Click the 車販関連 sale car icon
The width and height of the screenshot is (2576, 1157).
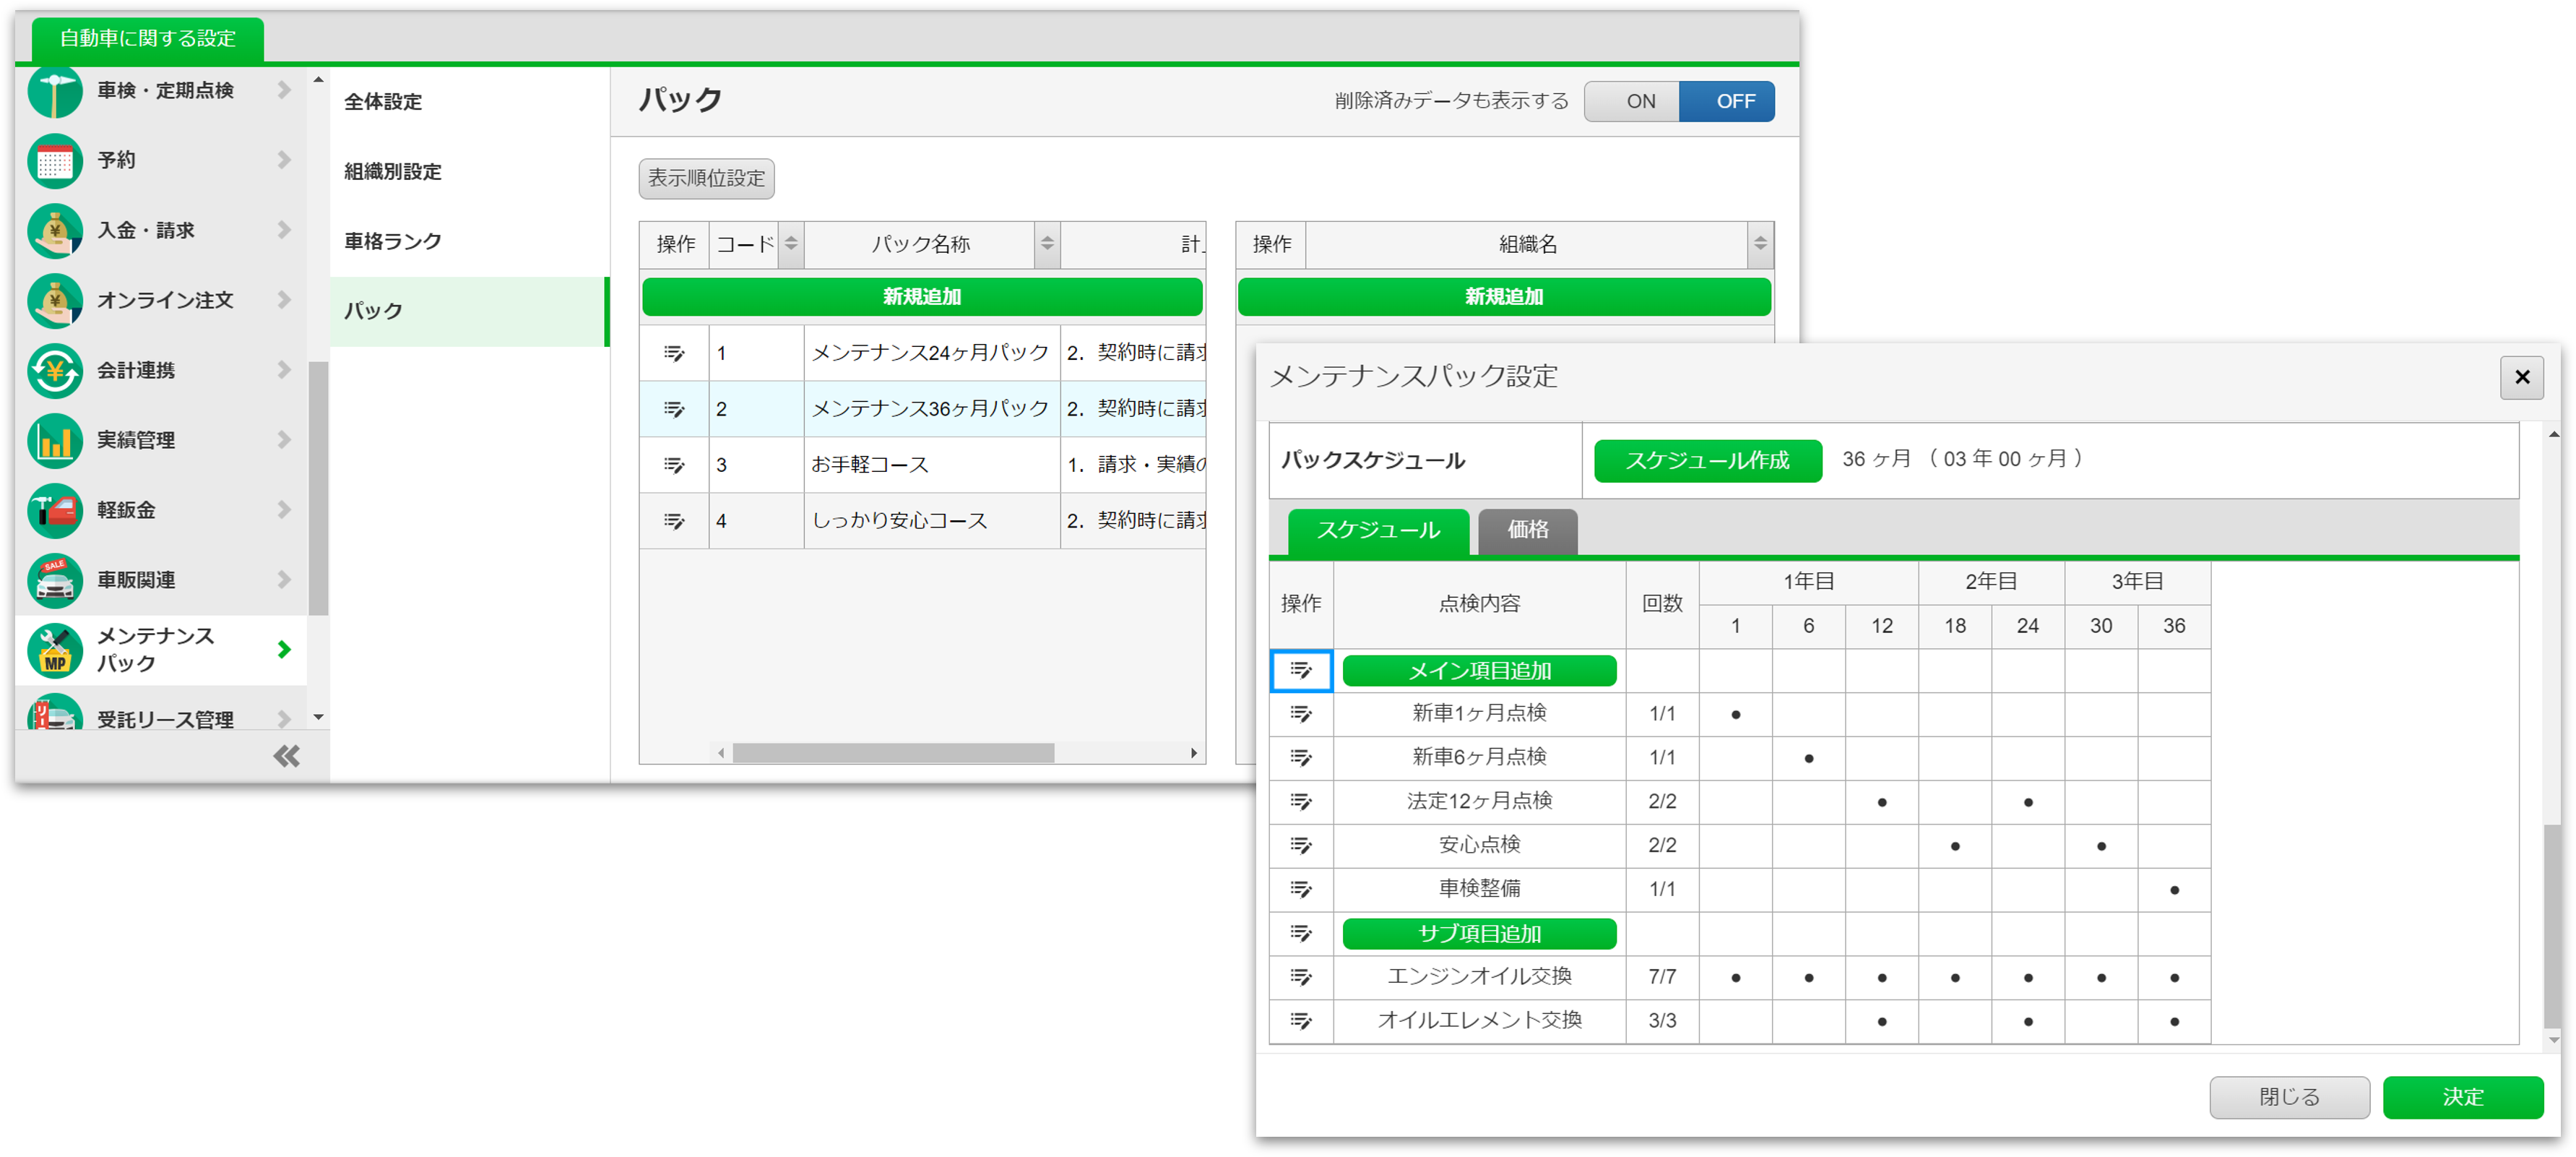tap(55, 581)
